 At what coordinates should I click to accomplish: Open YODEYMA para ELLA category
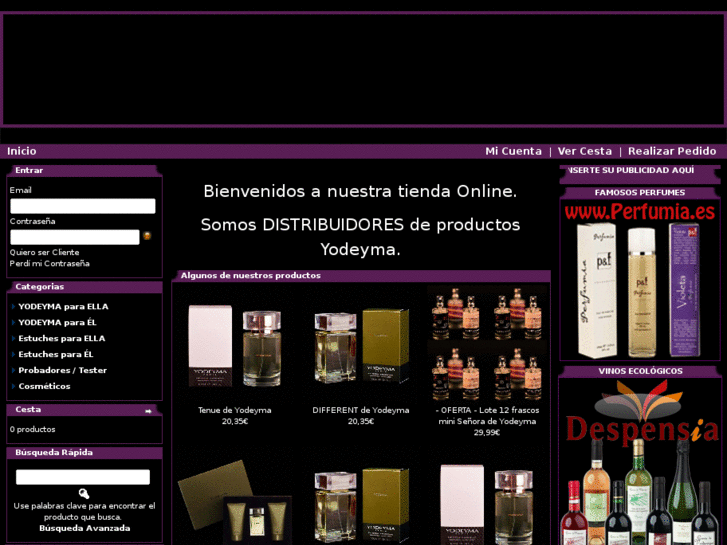pos(64,307)
